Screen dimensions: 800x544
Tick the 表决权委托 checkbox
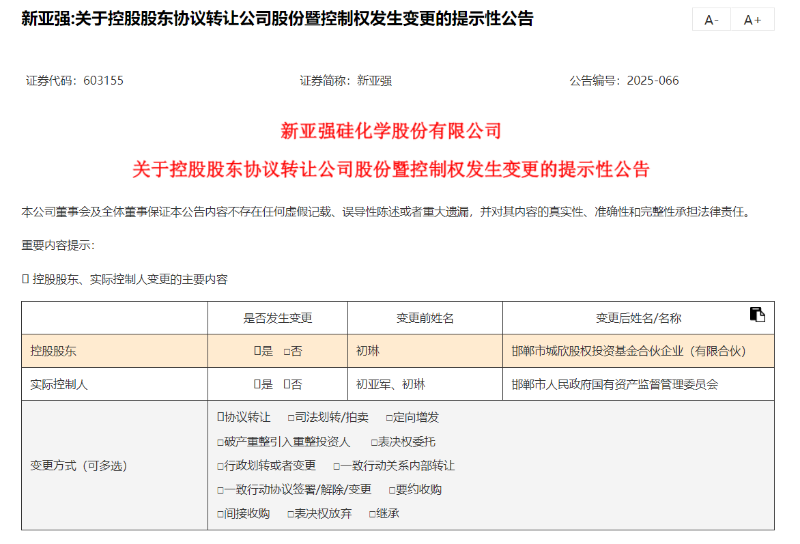click(x=374, y=442)
